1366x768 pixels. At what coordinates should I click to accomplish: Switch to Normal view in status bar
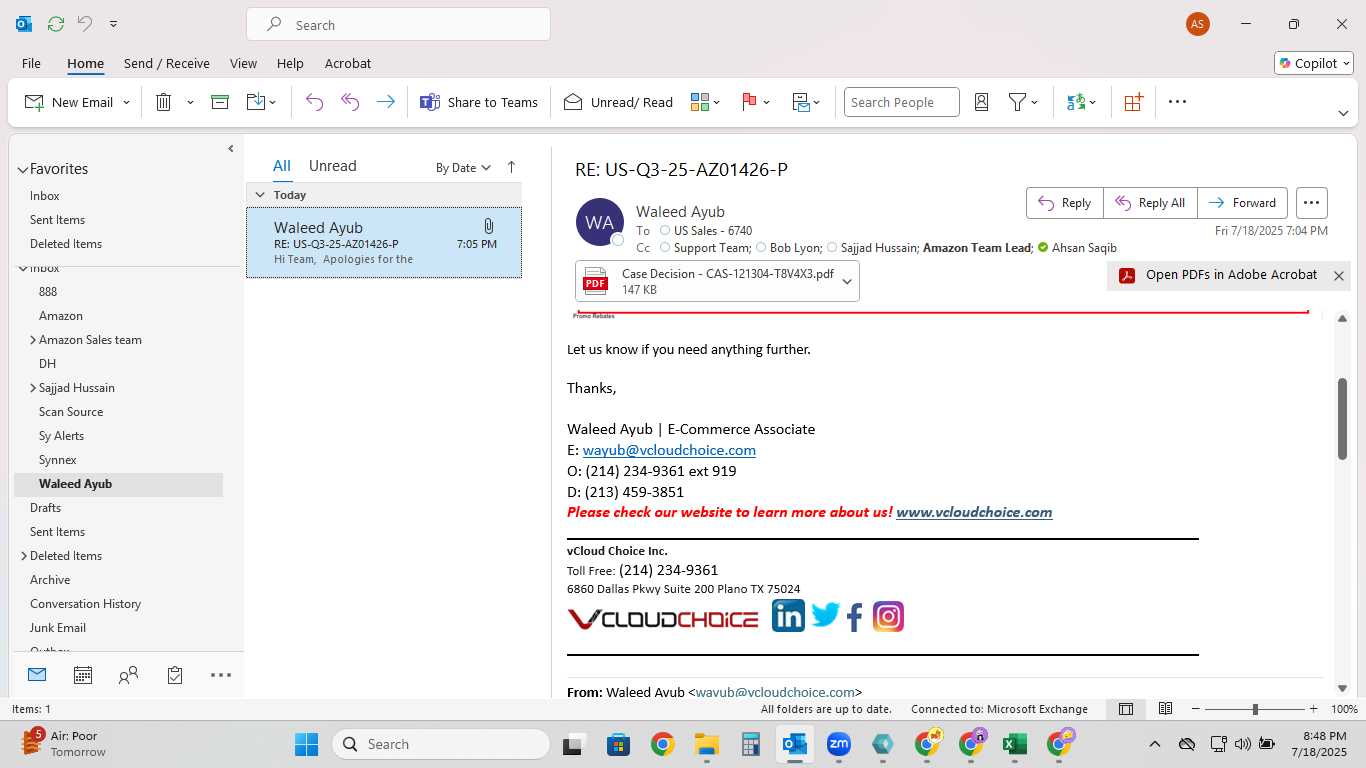coord(1126,709)
